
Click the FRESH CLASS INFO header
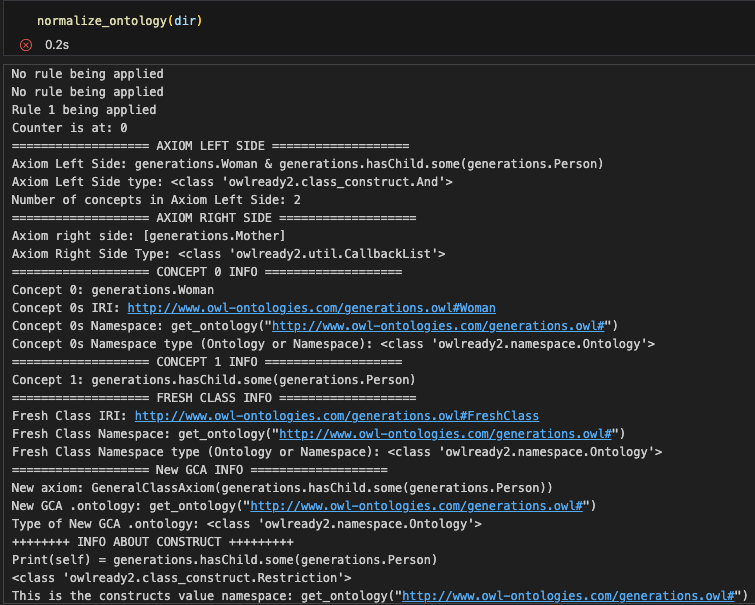206,397
